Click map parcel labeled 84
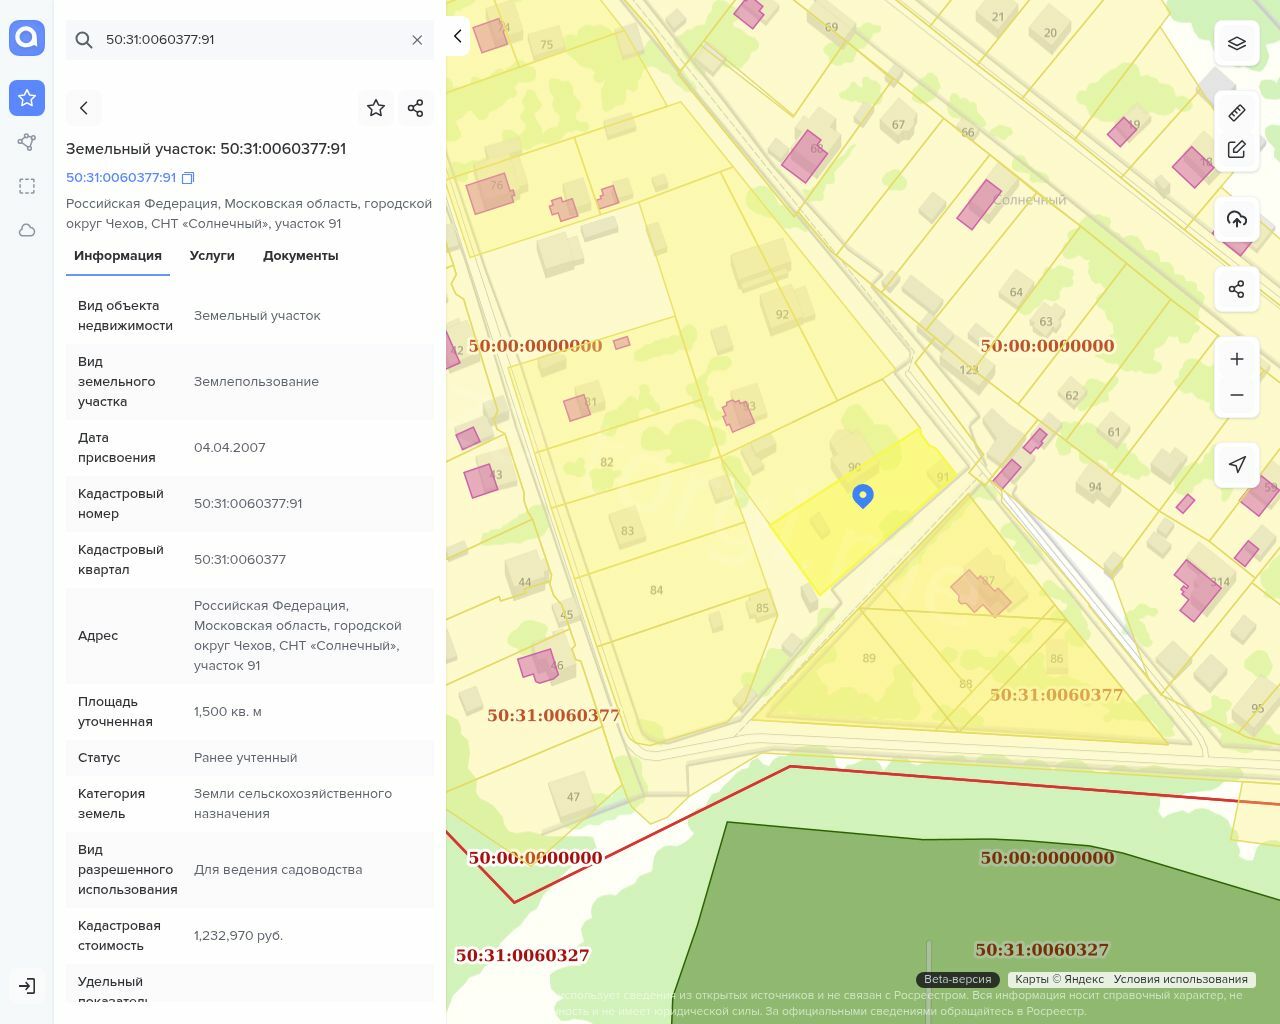The height and width of the screenshot is (1024, 1280). tap(656, 590)
